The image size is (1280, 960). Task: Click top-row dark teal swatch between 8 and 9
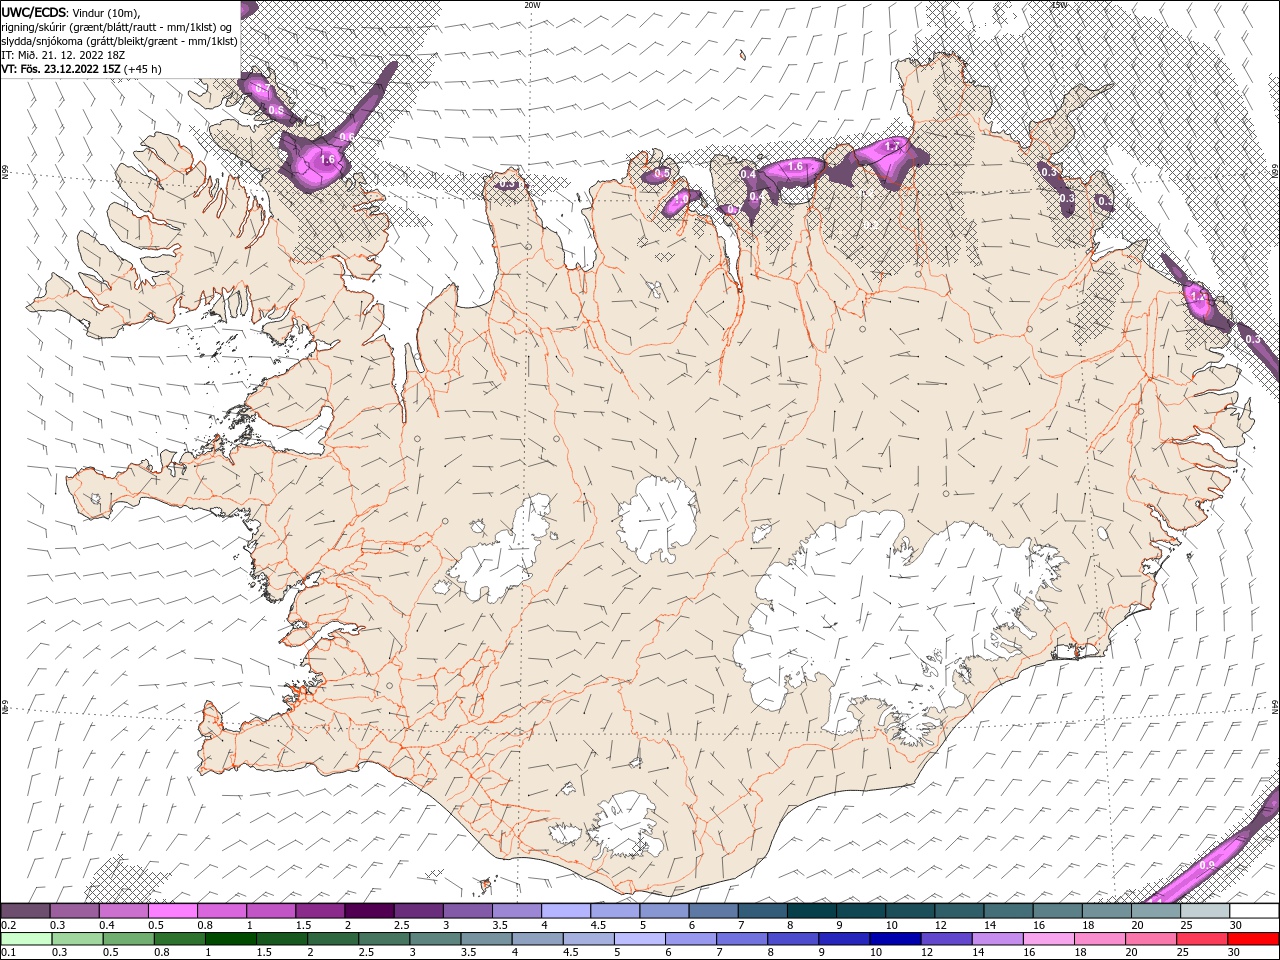[812, 911]
